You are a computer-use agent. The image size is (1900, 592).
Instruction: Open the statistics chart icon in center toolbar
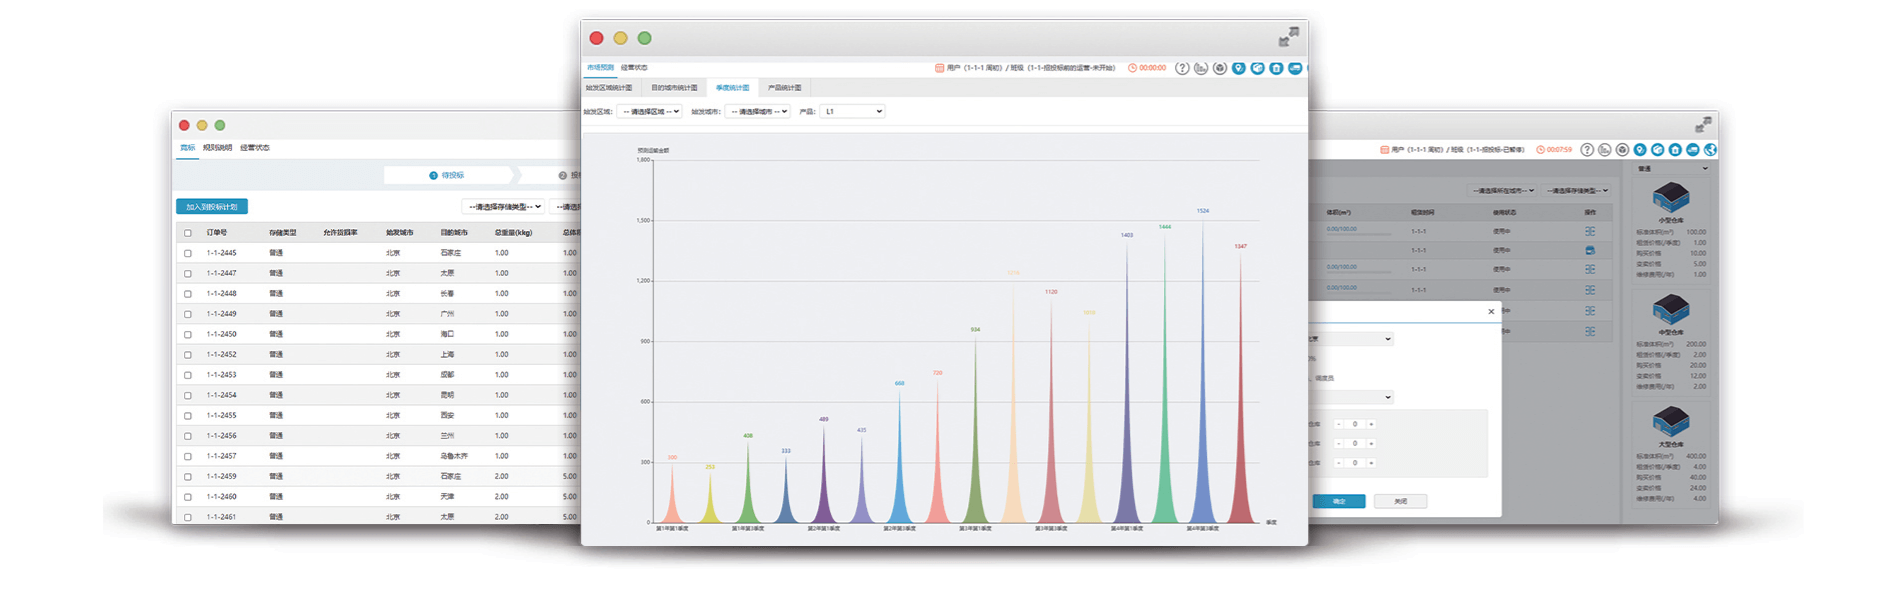[x=1201, y=68]
